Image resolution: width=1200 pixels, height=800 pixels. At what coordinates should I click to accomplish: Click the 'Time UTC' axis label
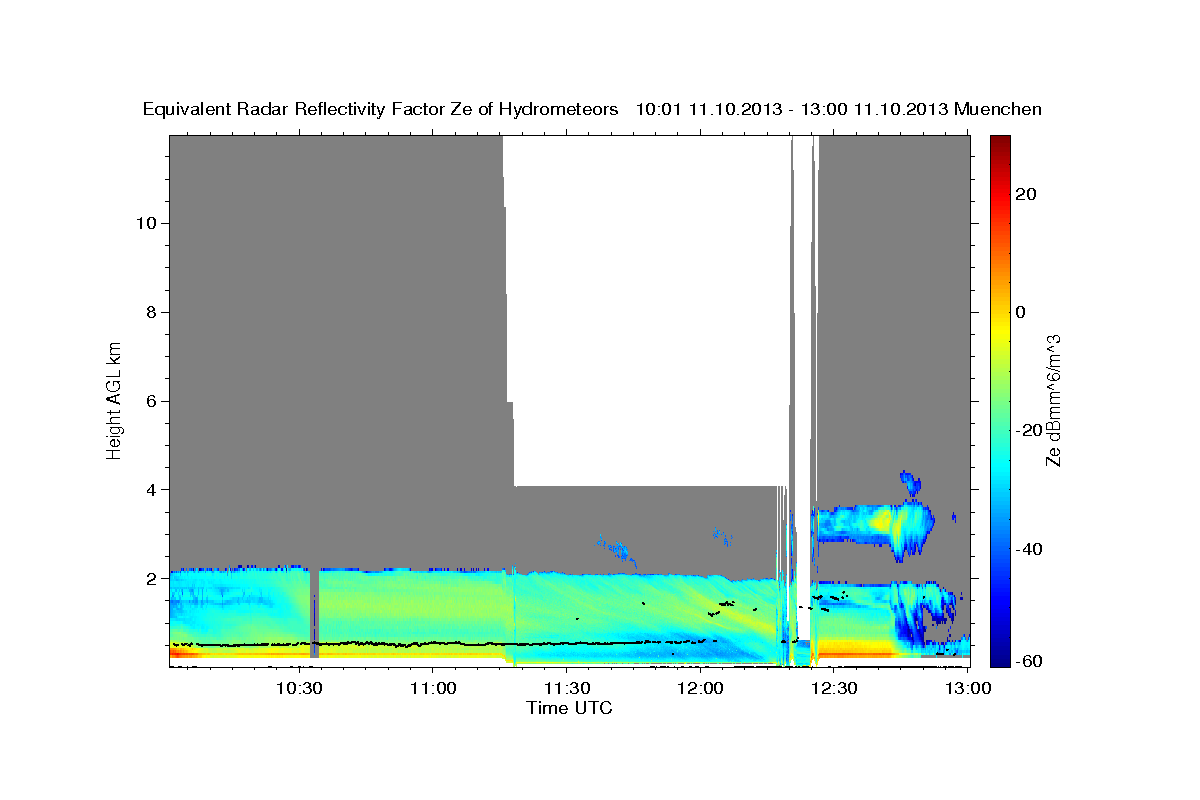(569, 708)
